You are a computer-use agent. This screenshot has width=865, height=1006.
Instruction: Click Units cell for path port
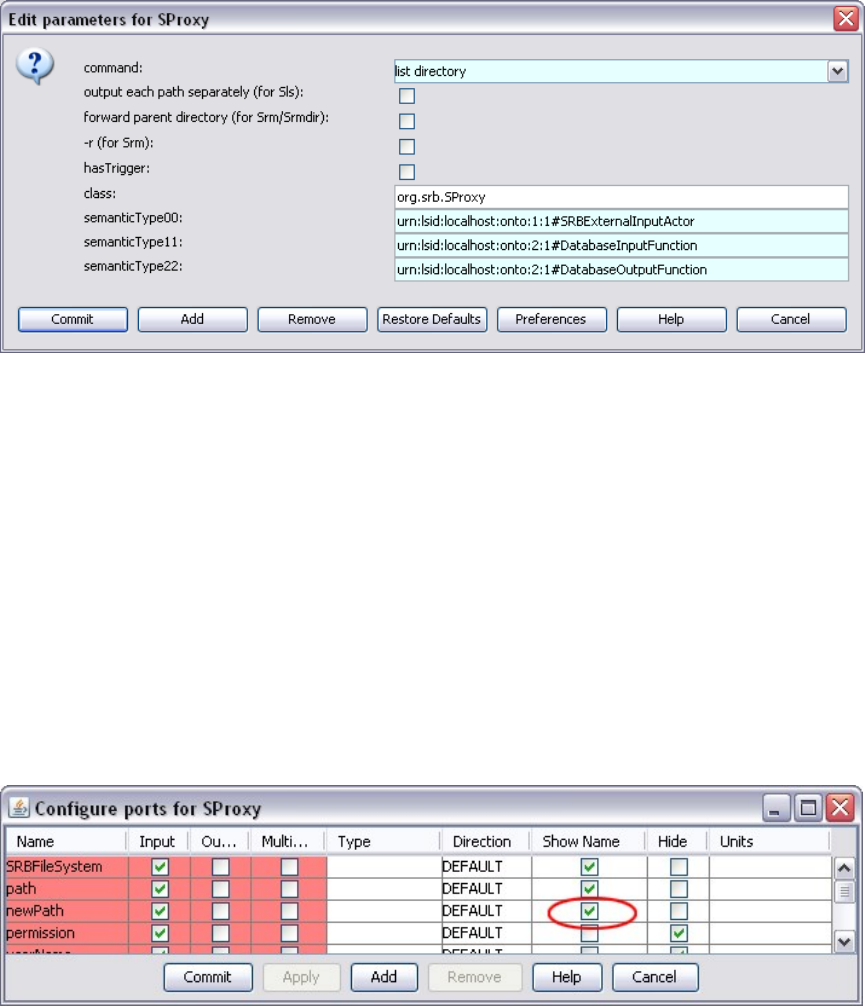click(770, 889)
